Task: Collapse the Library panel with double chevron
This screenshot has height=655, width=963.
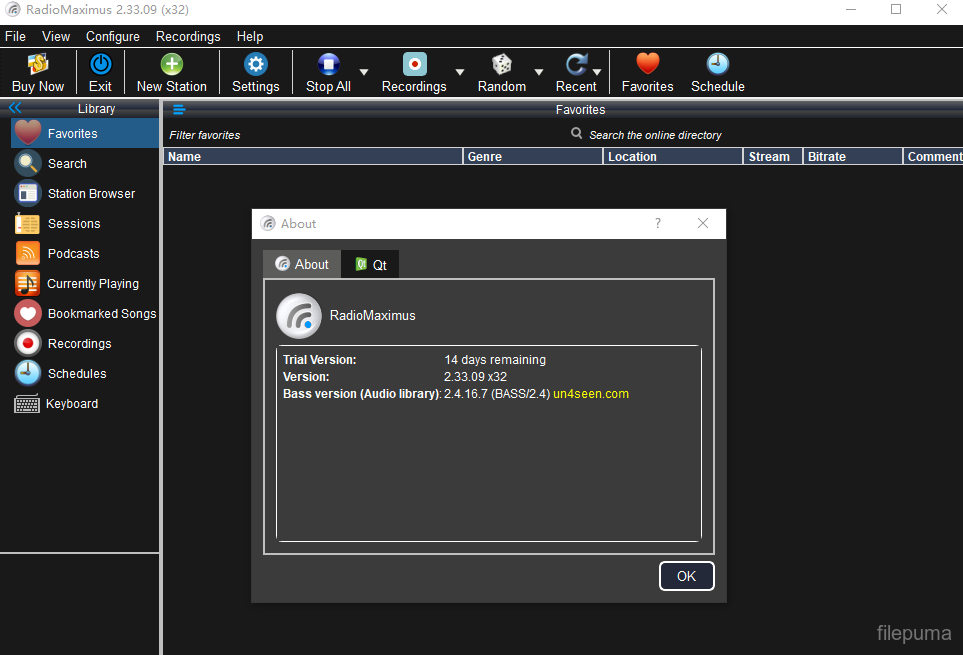Action: 15,108
